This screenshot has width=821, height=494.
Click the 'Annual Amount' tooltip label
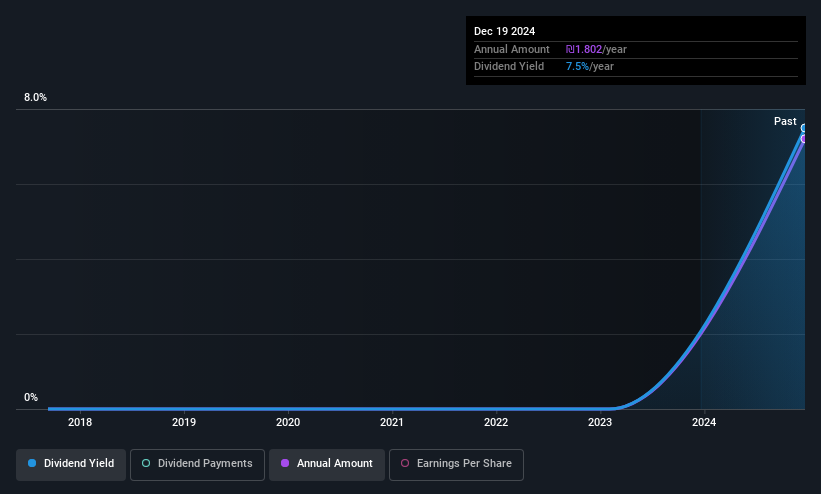[x=512, y=49]
